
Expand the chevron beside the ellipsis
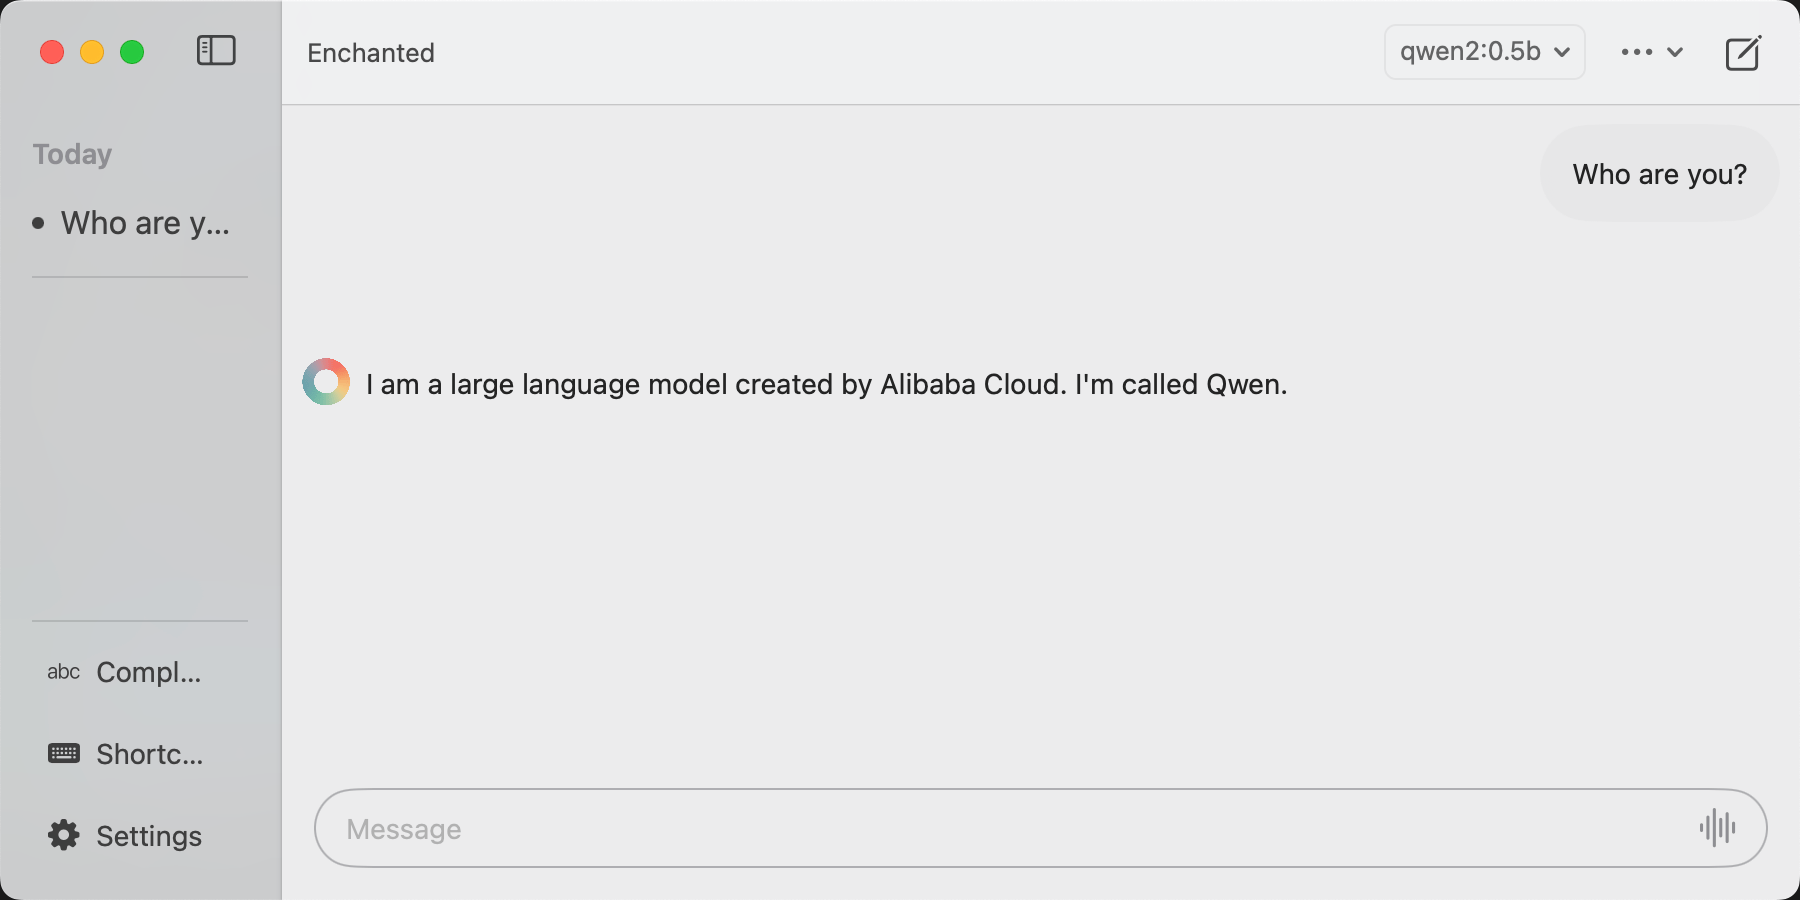[x=1676, y=52]
